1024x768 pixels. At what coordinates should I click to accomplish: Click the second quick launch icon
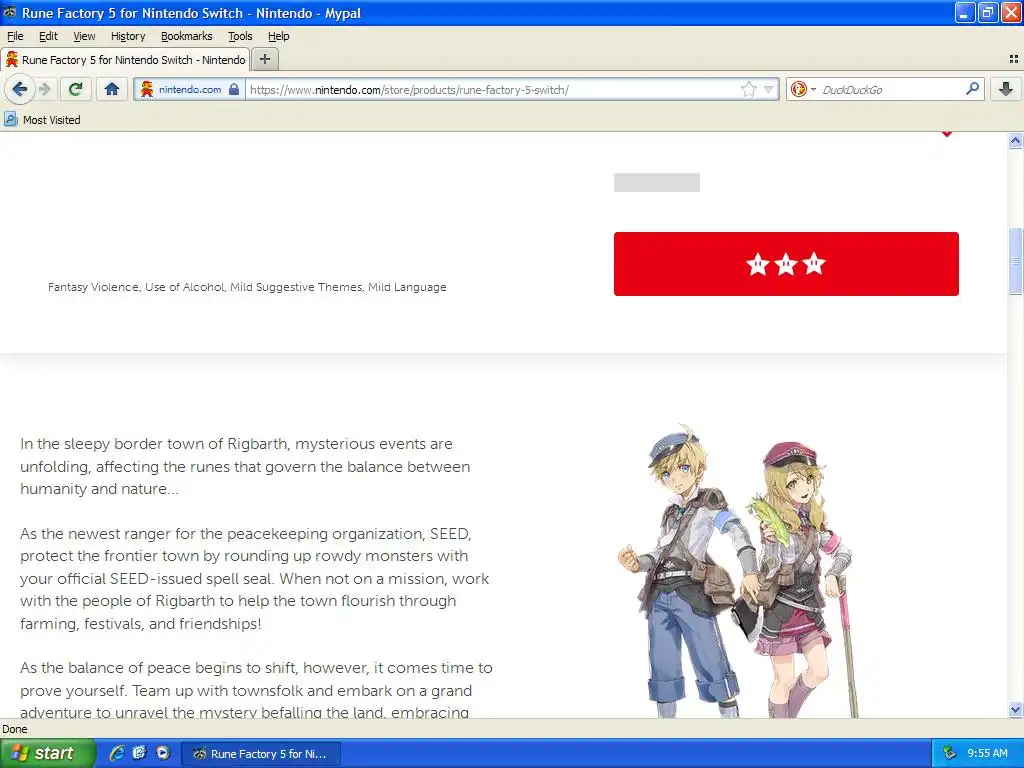click(x=139, y=753)
